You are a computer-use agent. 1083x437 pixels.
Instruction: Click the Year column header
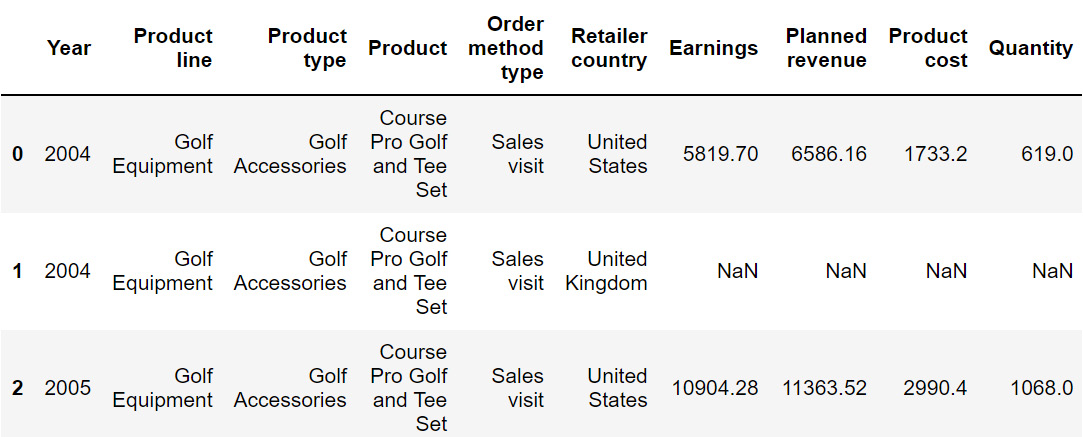pos(68,48)
